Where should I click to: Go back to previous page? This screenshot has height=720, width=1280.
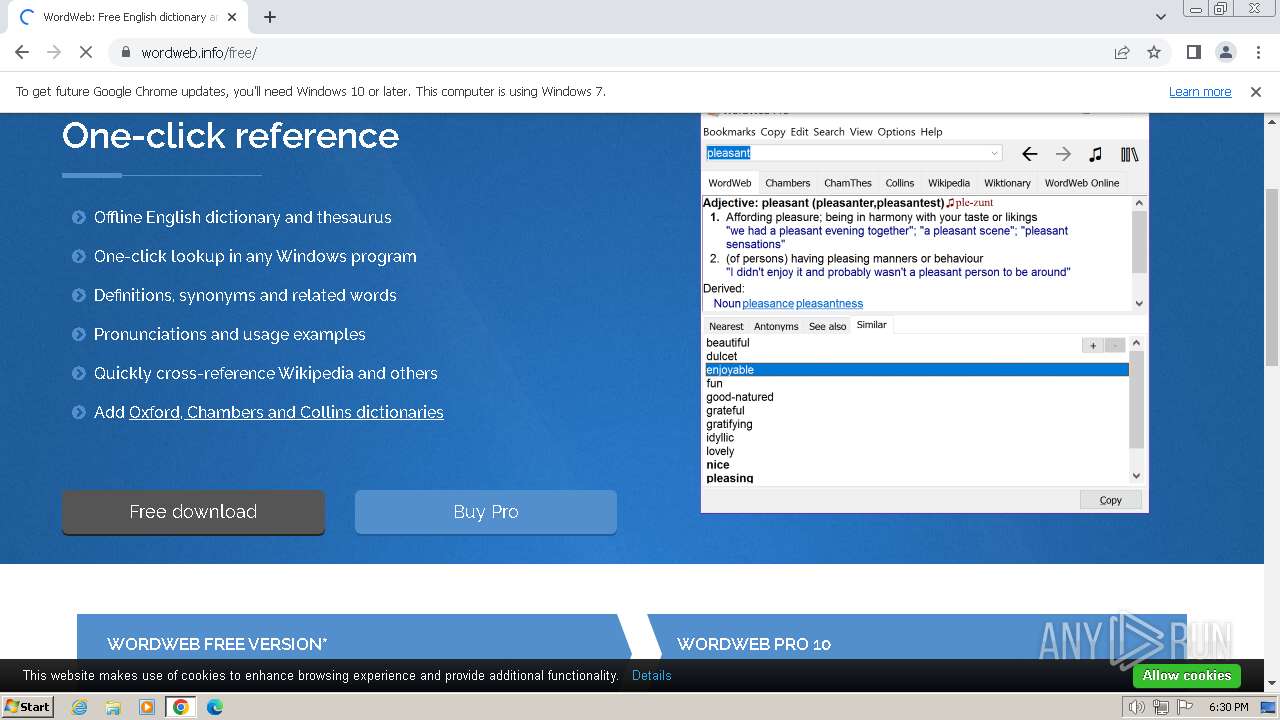click(x=22, y=53)
